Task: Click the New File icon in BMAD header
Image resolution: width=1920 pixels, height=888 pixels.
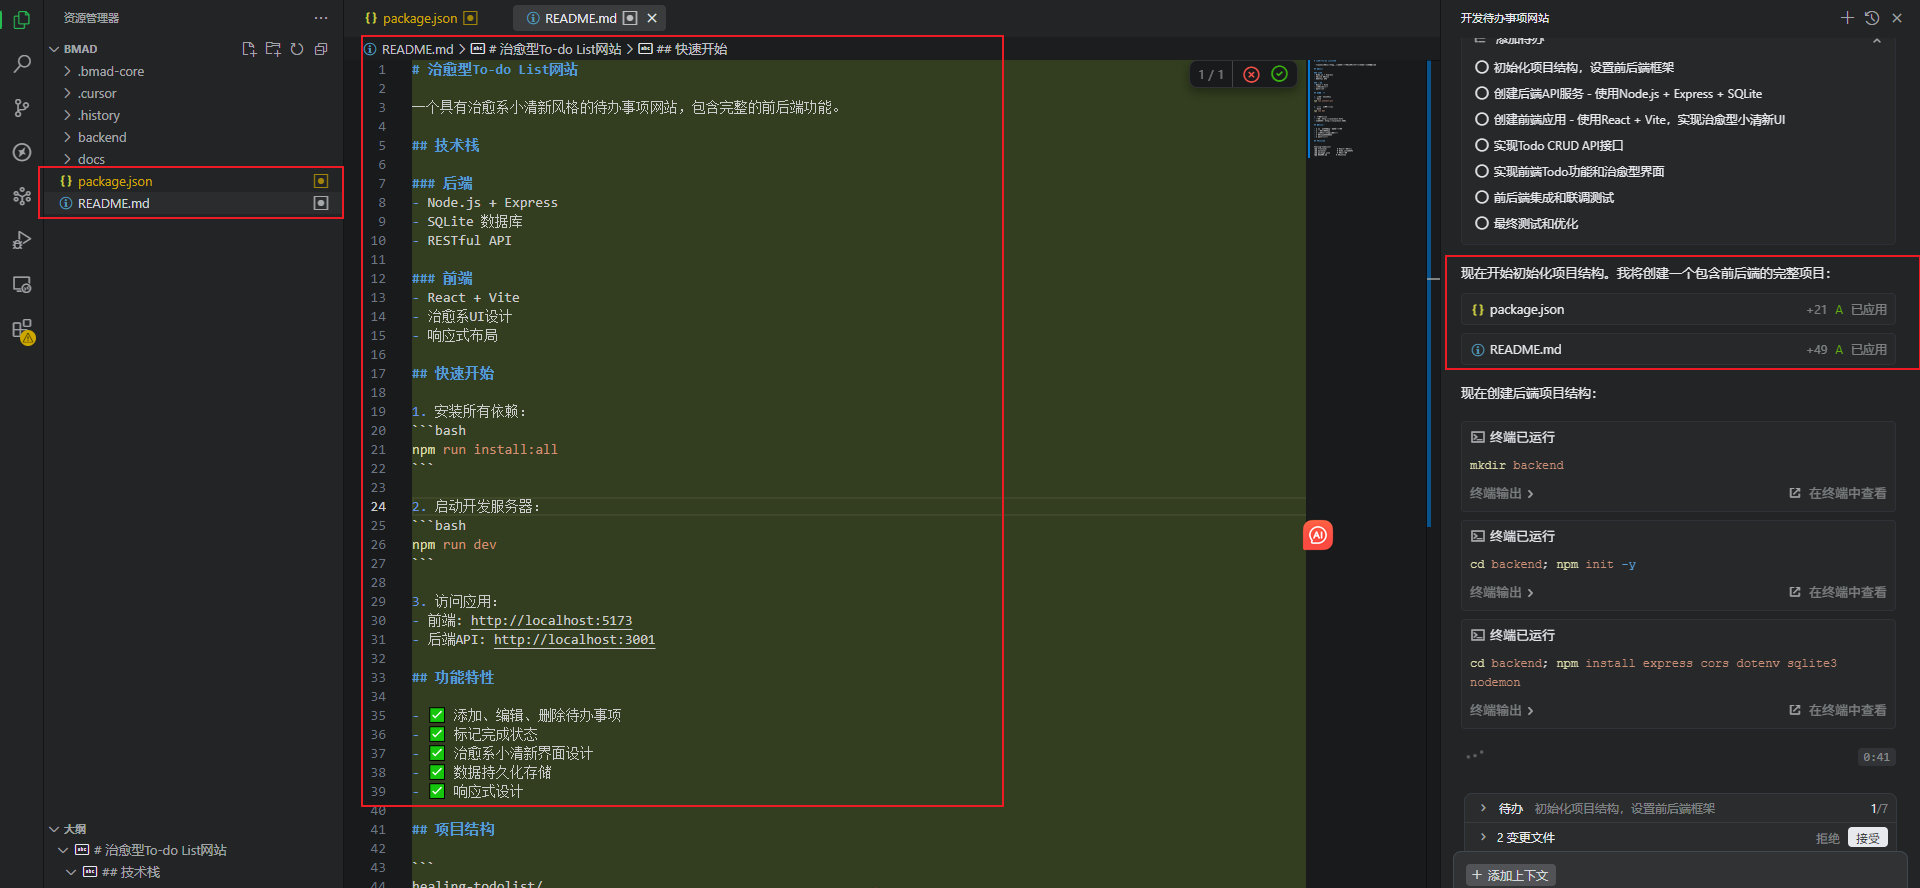Action: pyautogui.click(x=249, y=49)
